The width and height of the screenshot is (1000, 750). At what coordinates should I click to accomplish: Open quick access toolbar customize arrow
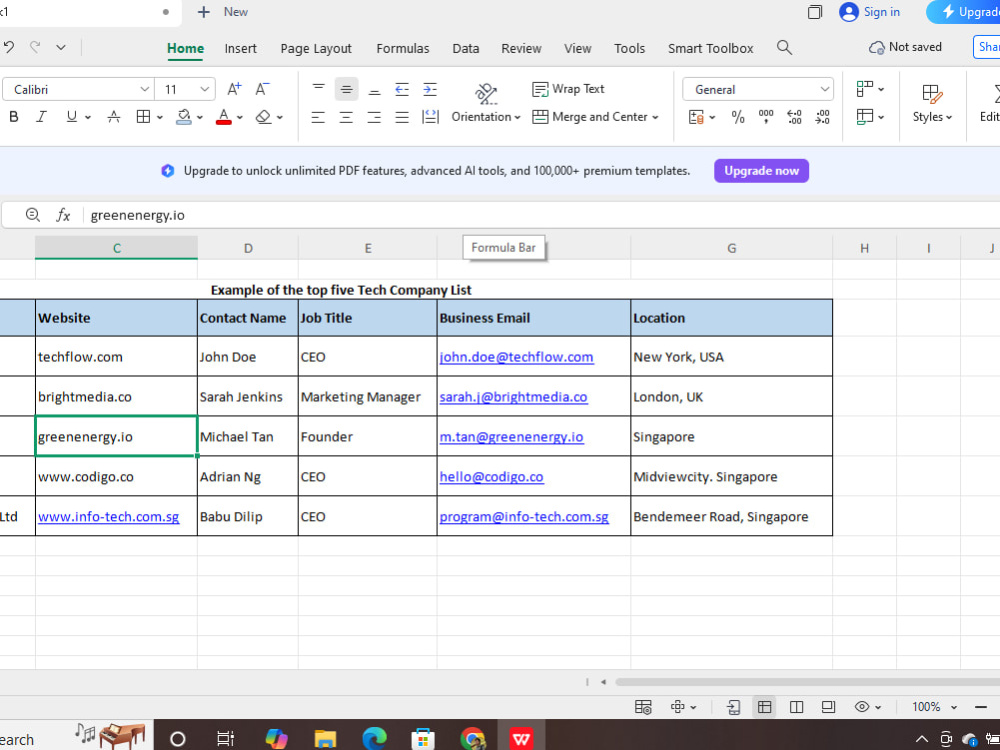point(61,47)
